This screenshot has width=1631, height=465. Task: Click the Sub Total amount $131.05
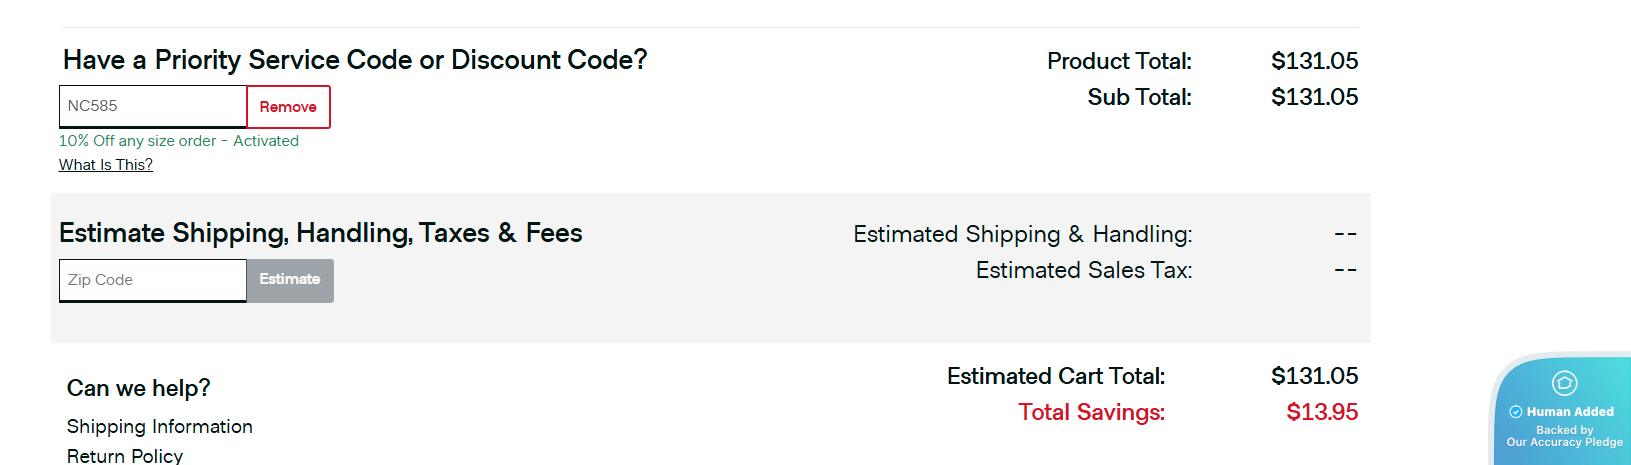(1314, 97)
